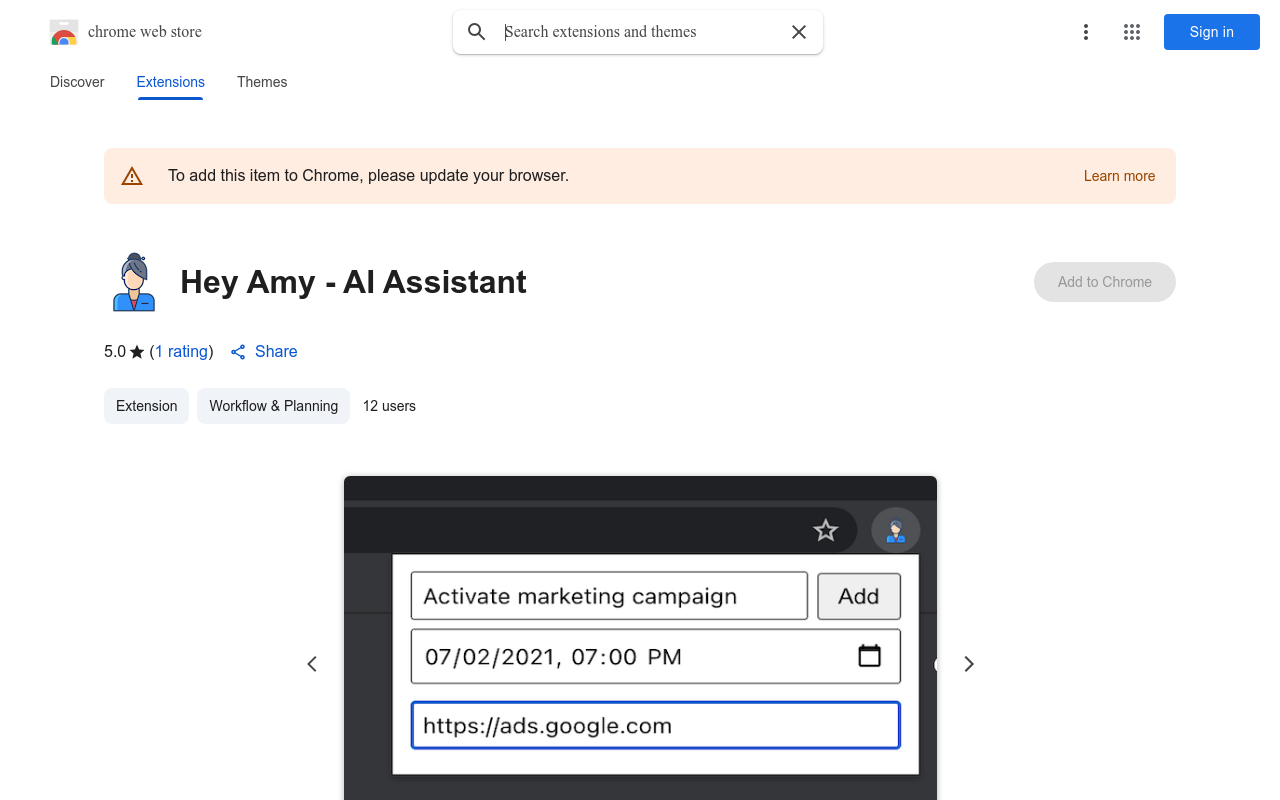Click the Add to Chrome button

[x=1105, y=282]
